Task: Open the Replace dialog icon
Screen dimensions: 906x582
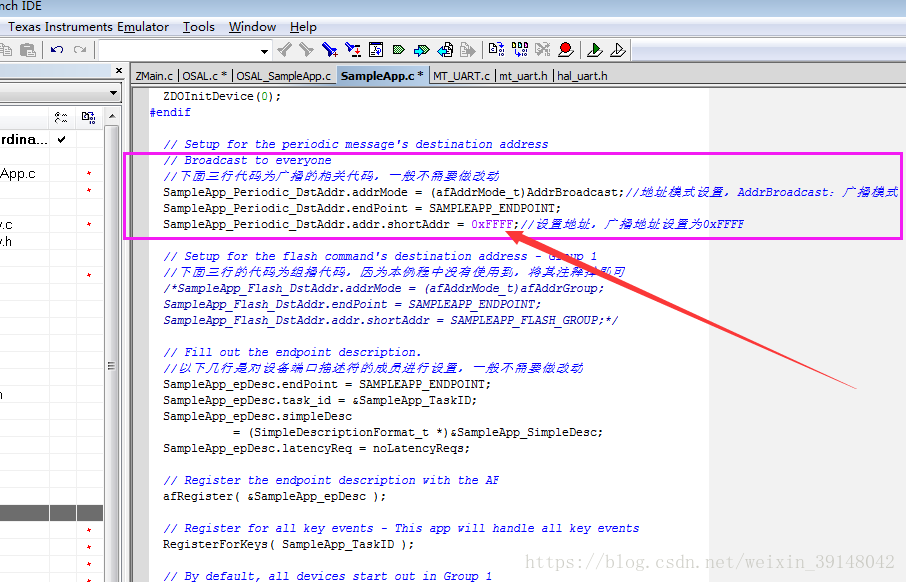Action: point(352,50)
